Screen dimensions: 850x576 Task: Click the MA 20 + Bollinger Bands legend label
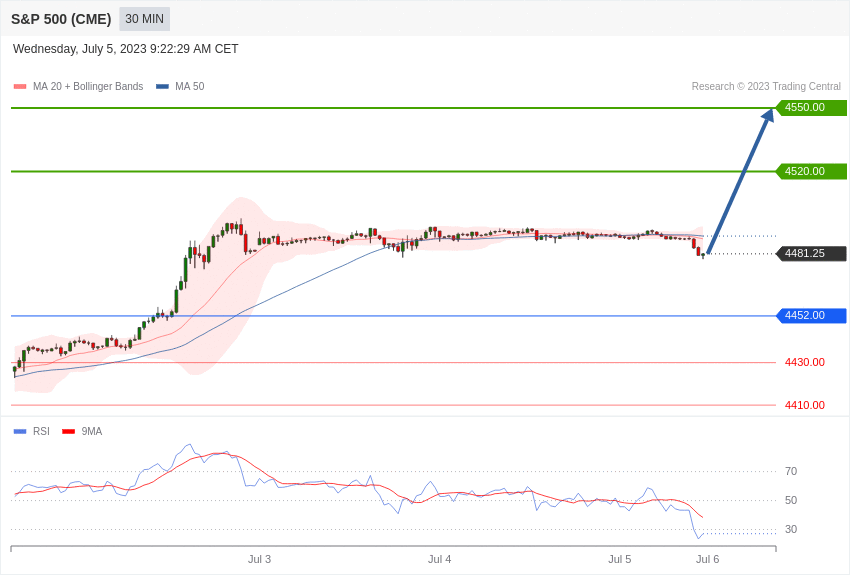tap(88, 87)
